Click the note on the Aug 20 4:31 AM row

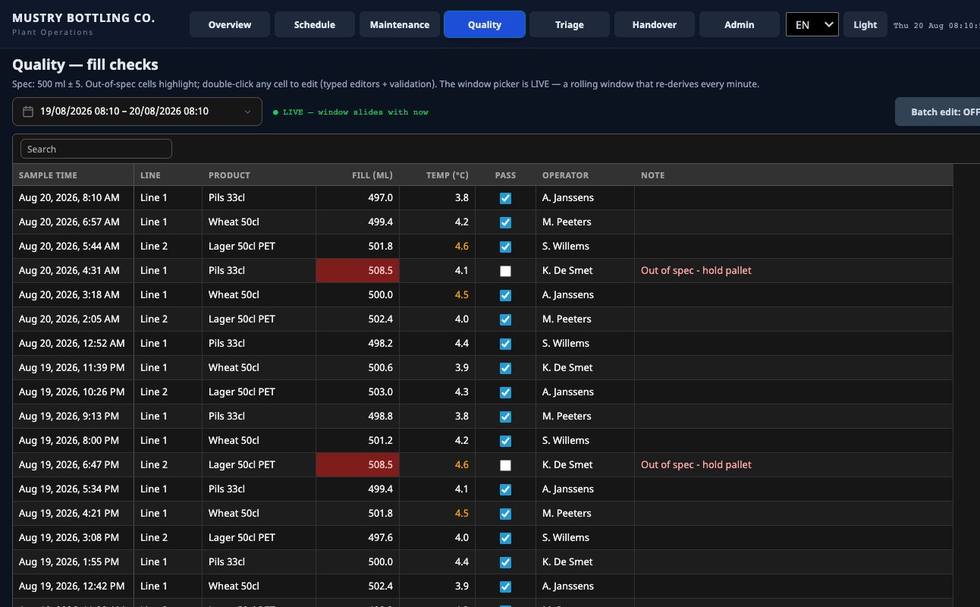(696, 271)
